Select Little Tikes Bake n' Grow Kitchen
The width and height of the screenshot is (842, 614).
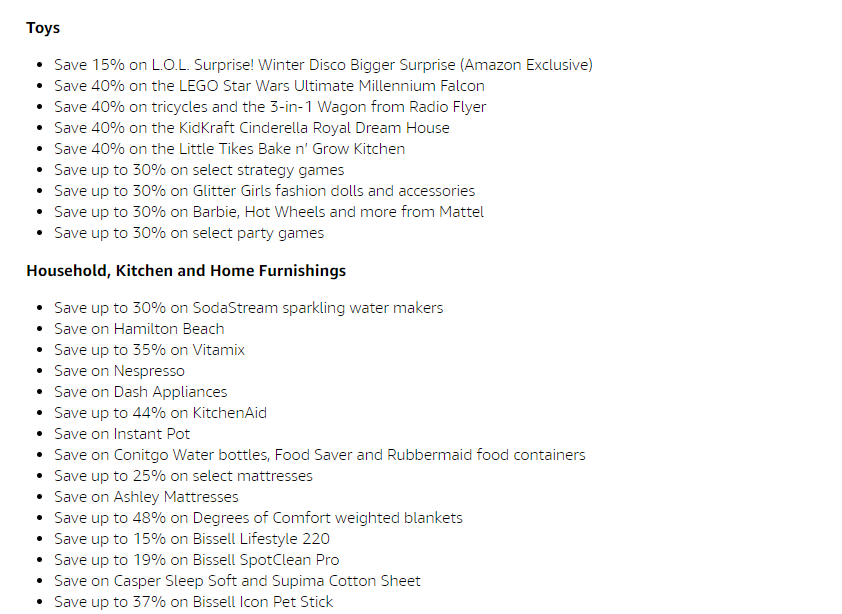[229, 149]
